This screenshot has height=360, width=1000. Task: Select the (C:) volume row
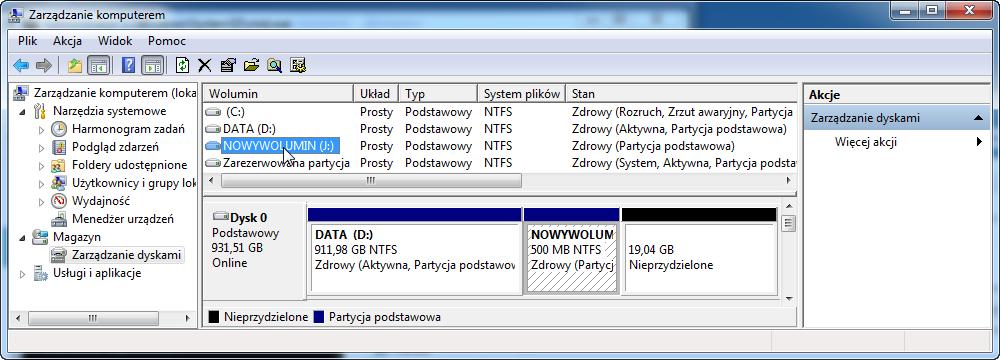pyautogui.click(x=500, y=112)
